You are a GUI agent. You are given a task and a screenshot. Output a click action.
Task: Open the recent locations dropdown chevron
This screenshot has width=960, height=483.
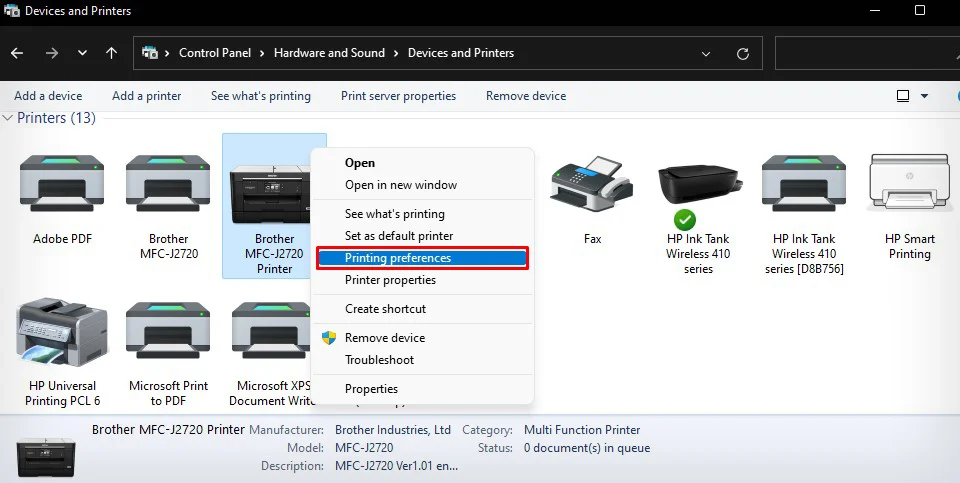pyautogui.click(x=82, y=53)
